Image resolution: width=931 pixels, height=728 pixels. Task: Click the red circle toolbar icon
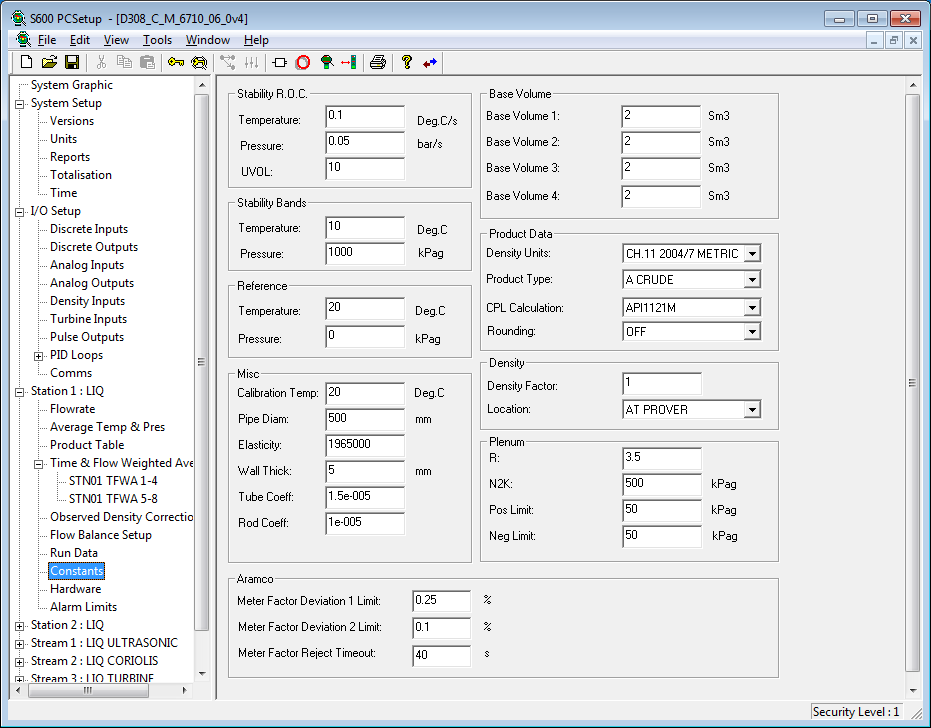point(303,62)
